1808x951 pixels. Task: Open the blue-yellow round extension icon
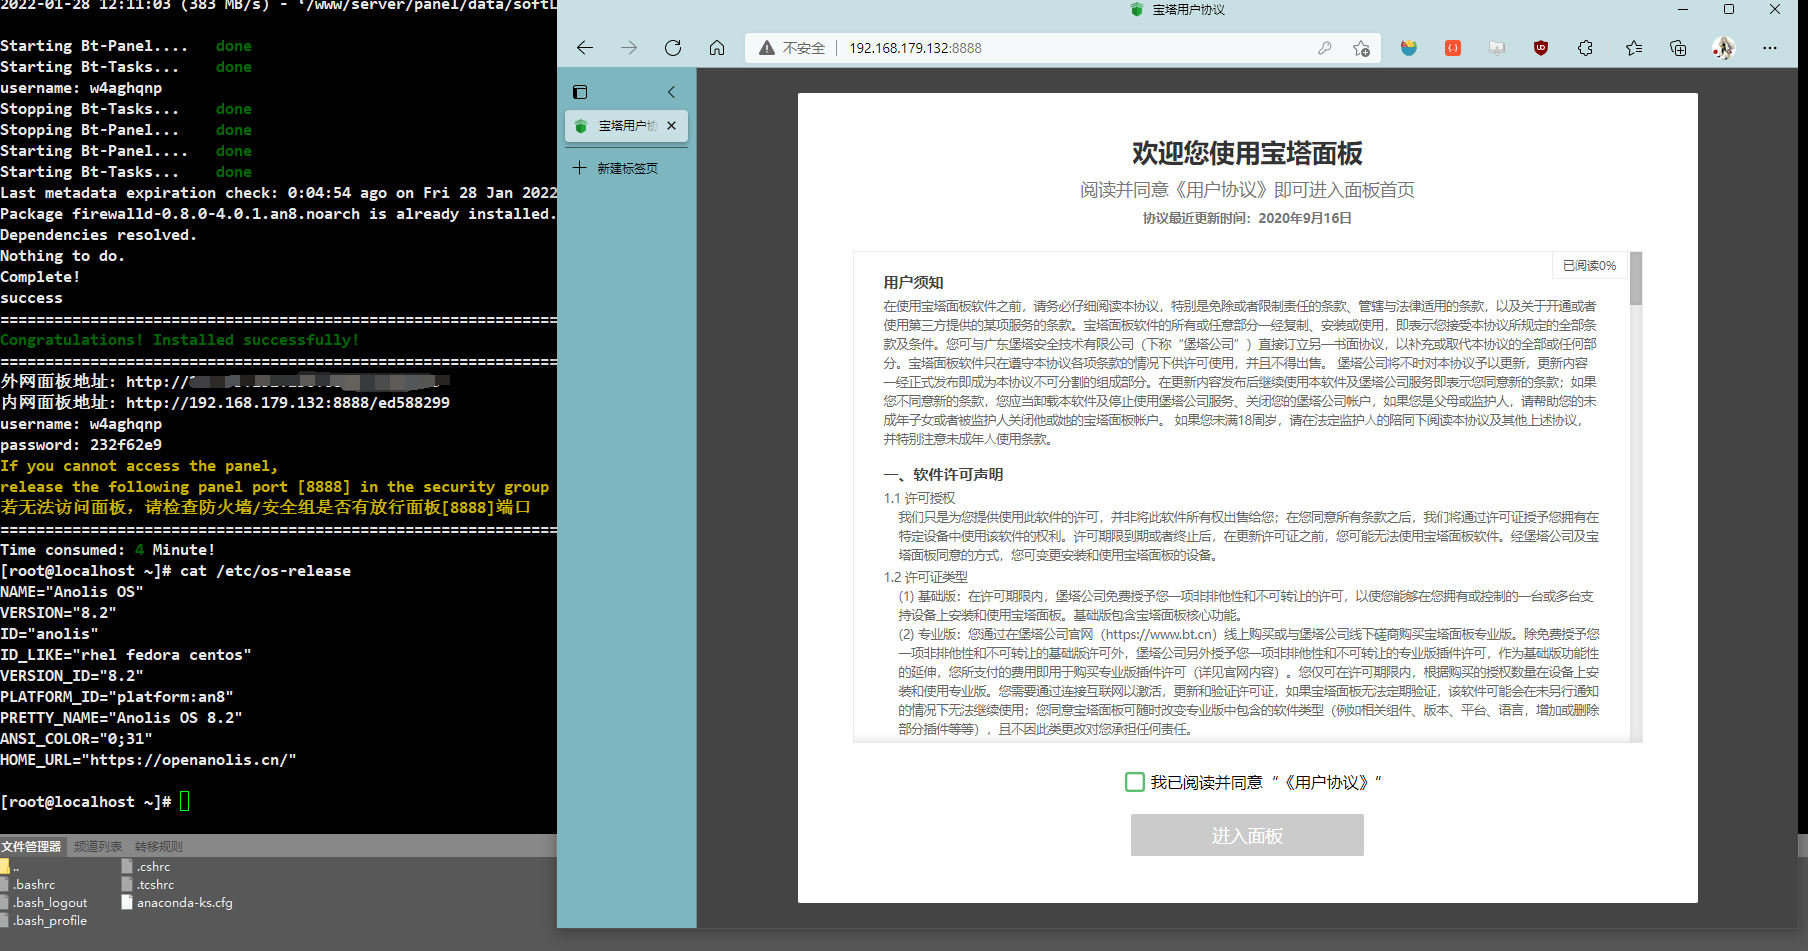[1409, 48]
